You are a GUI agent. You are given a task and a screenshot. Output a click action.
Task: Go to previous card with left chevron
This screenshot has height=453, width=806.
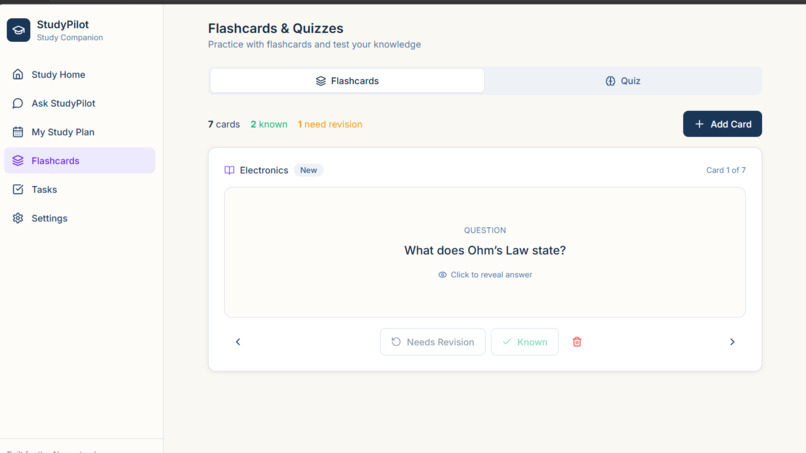click(x=238, y=342)
